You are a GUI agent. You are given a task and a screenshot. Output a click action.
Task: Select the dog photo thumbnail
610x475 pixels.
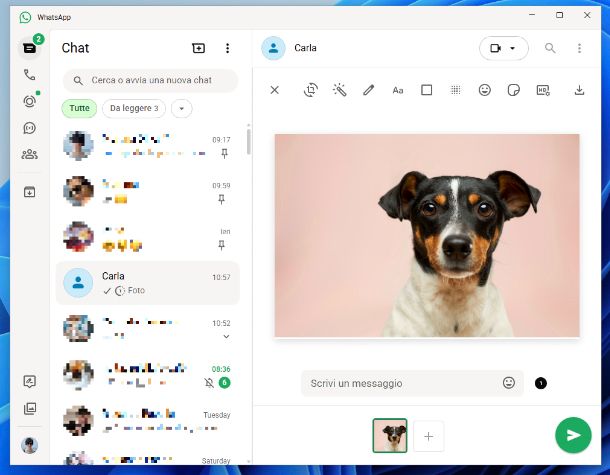click(390, 436)
